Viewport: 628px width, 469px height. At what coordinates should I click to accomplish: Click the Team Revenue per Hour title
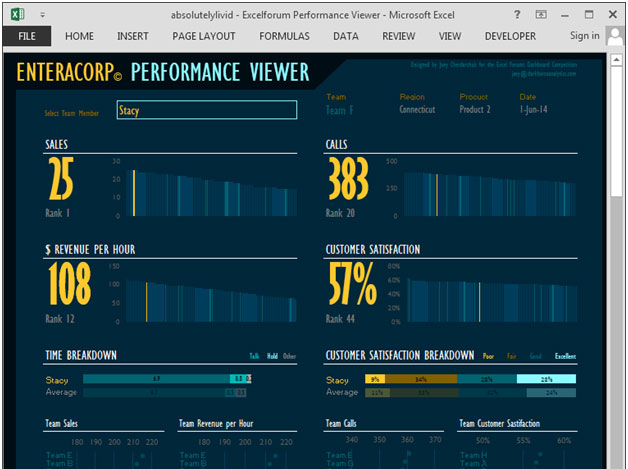tap(216, 423)
